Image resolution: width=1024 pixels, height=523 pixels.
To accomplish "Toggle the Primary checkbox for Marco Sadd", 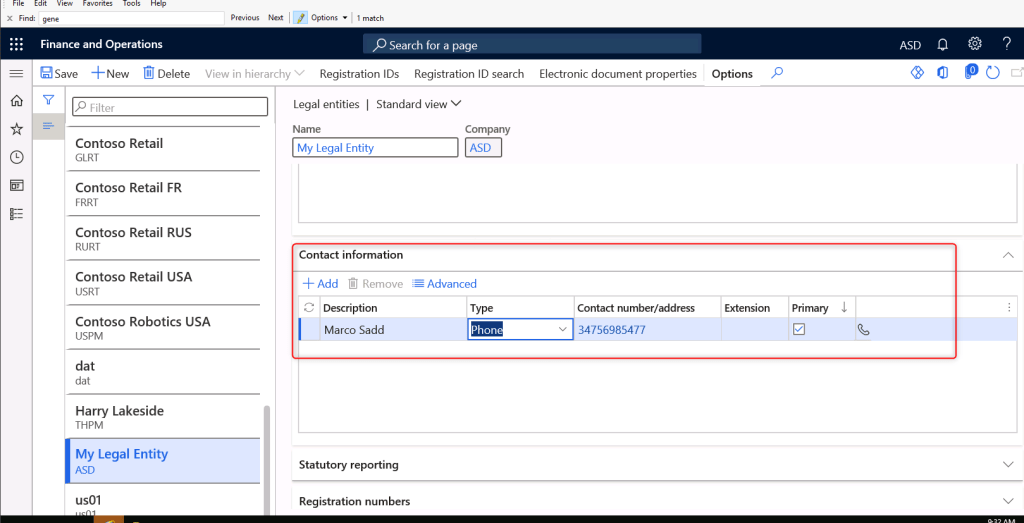I will 799,330.
